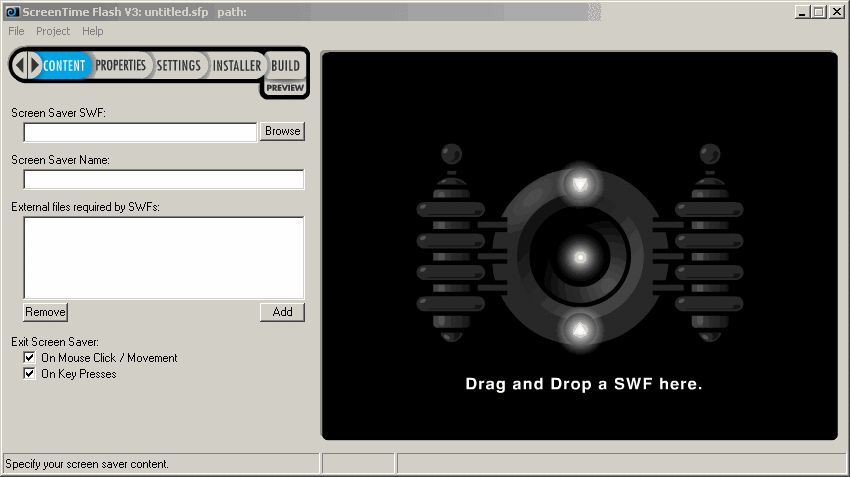Click 'External files required by SWFs:' label
The image size is (850, 477).
pyautogui.click(x=86, y=207)
